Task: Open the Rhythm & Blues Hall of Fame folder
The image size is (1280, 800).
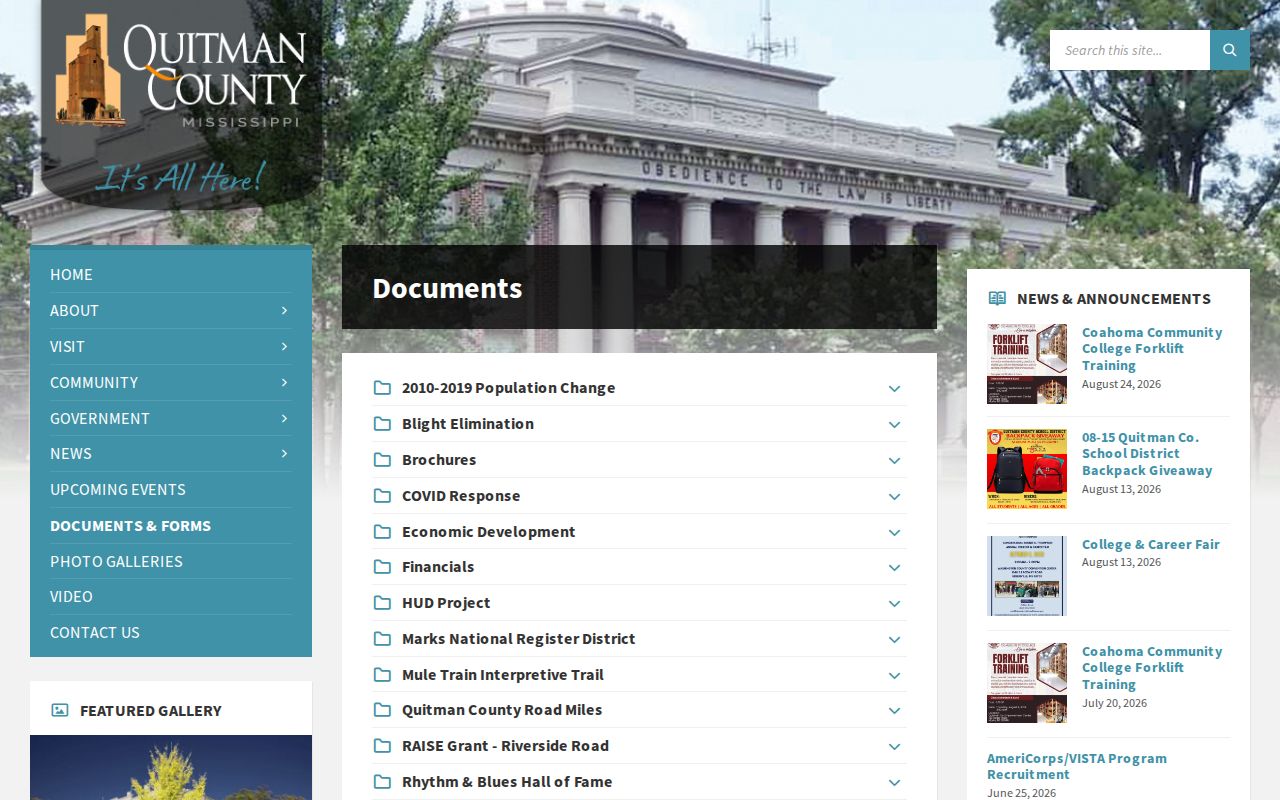Action: (x=507, y=782)
